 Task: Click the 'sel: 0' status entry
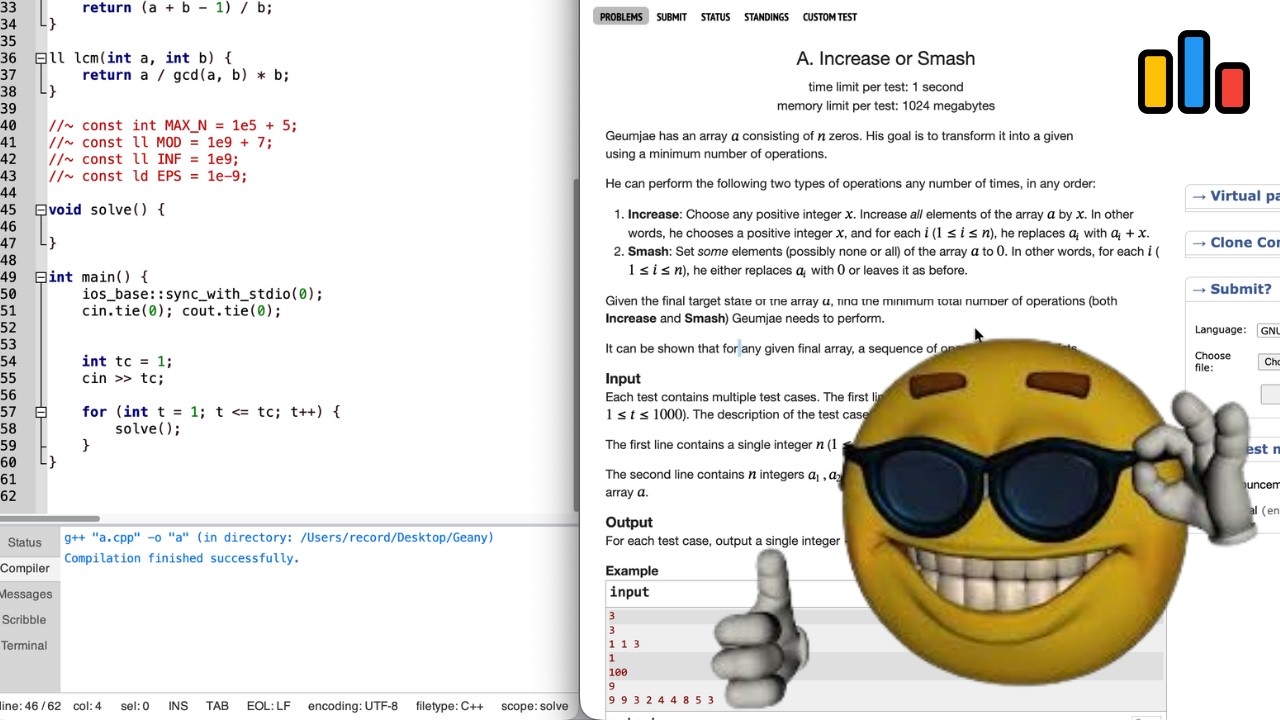click(x=134, y=706)
